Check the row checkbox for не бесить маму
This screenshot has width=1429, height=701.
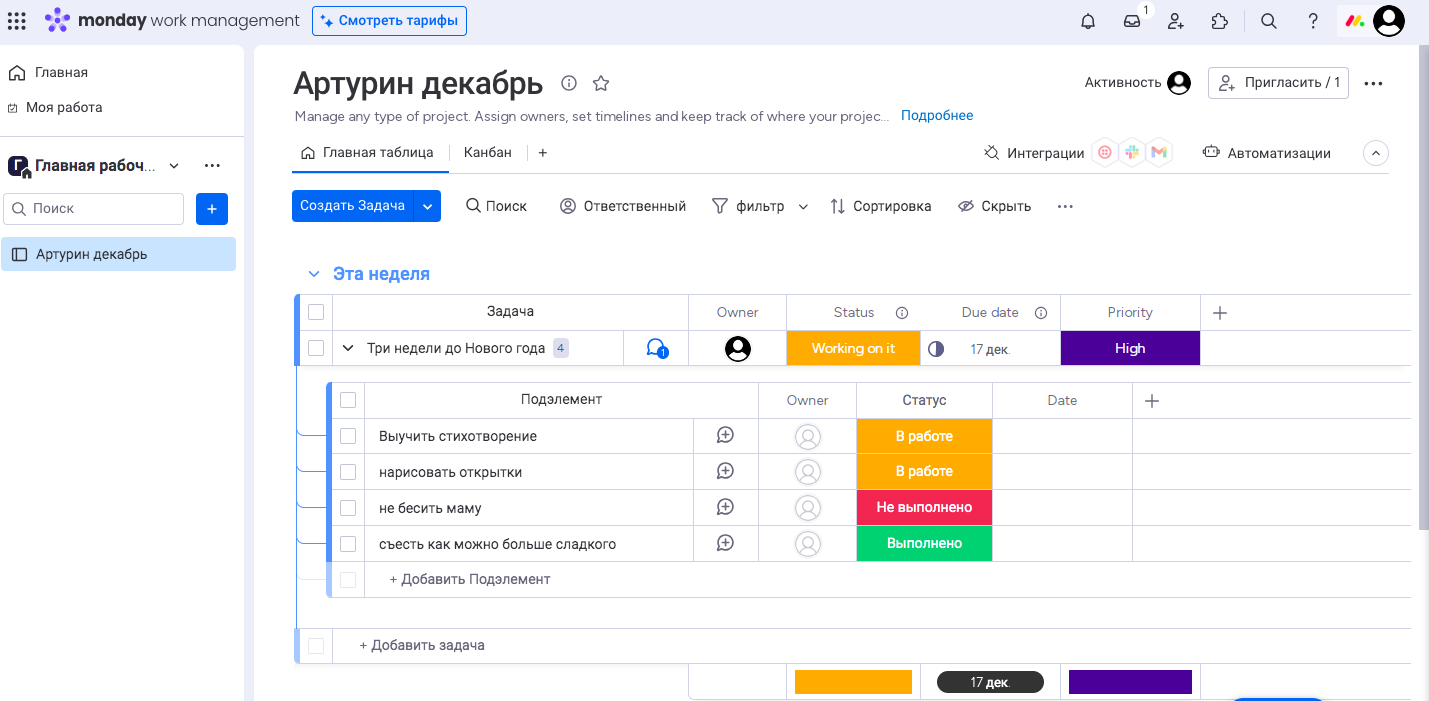point(347,507)
